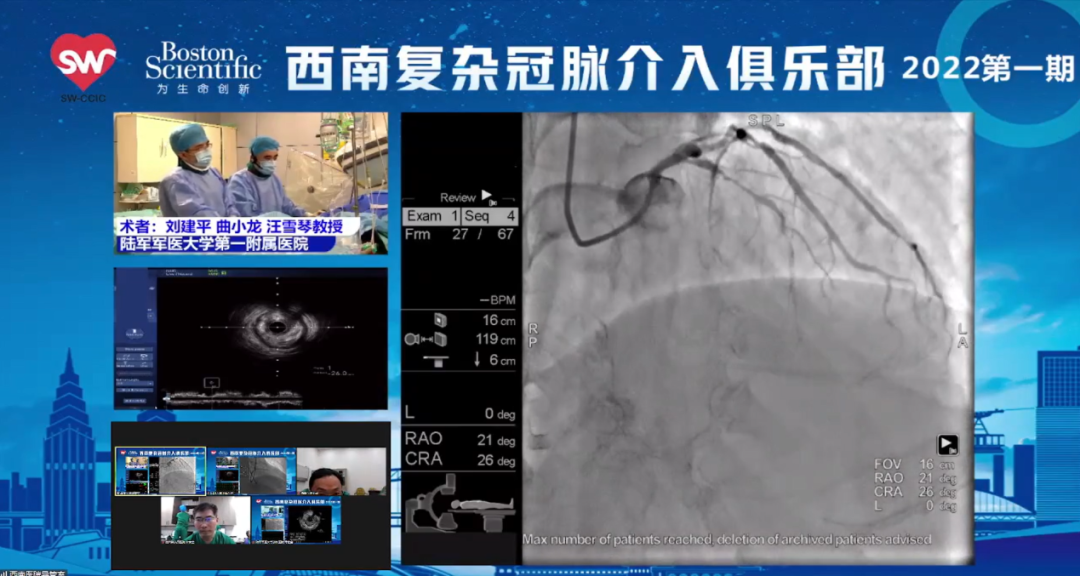Click the Frm 27 / 67 frame counter
This screenshot has width=1080, height=576.
(x=459, y=235)
